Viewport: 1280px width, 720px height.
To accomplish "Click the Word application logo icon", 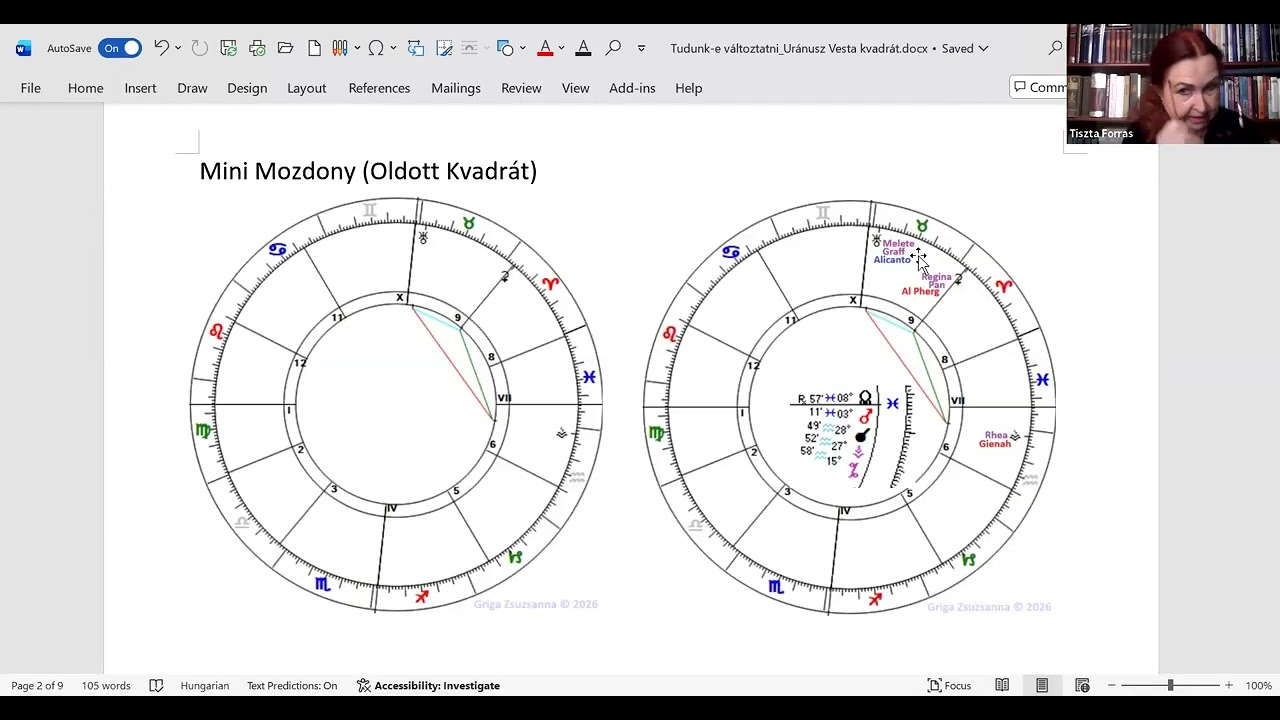I will click(x=24, y=48).
